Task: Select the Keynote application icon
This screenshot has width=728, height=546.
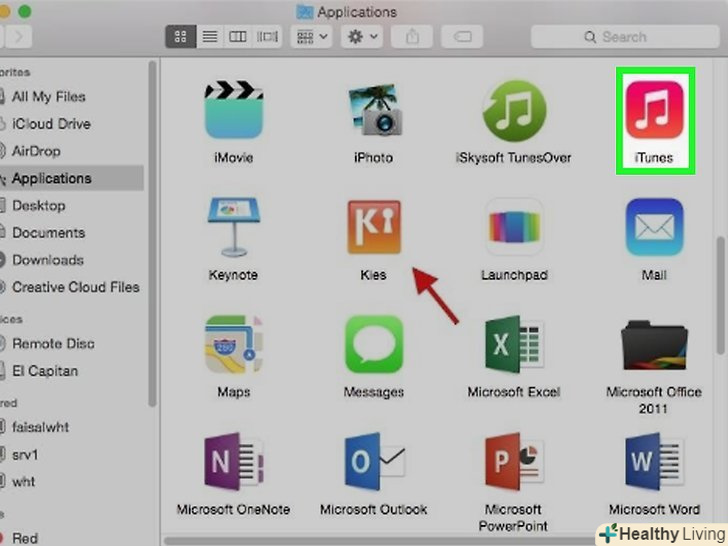Action: 234,227
